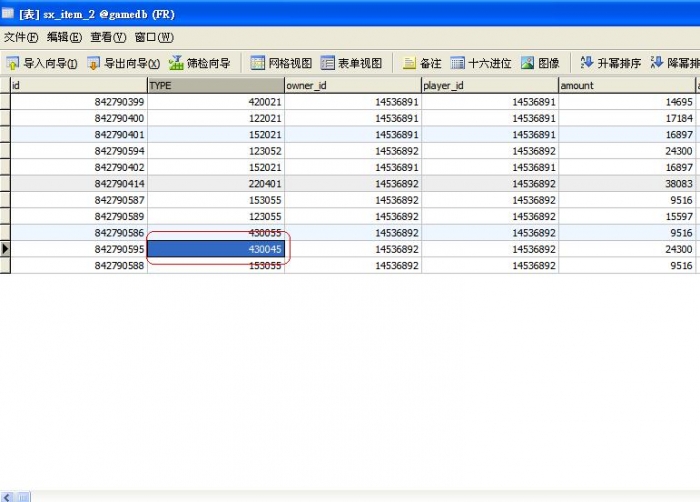Screen dimensions: 700x502
Task: Switch to Grid View (网格视图) icon
Action: (x=258, y=63)
